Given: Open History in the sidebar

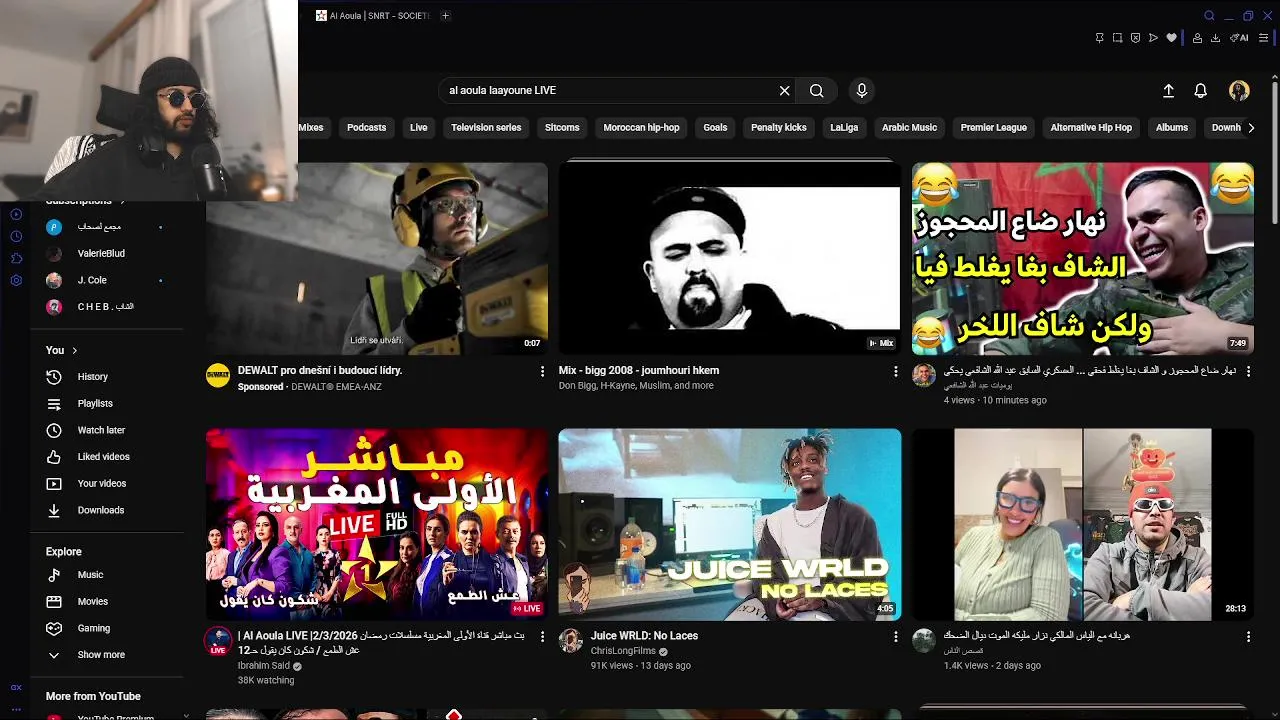Looking at the screenshot, I should click(x=92, y=377).
